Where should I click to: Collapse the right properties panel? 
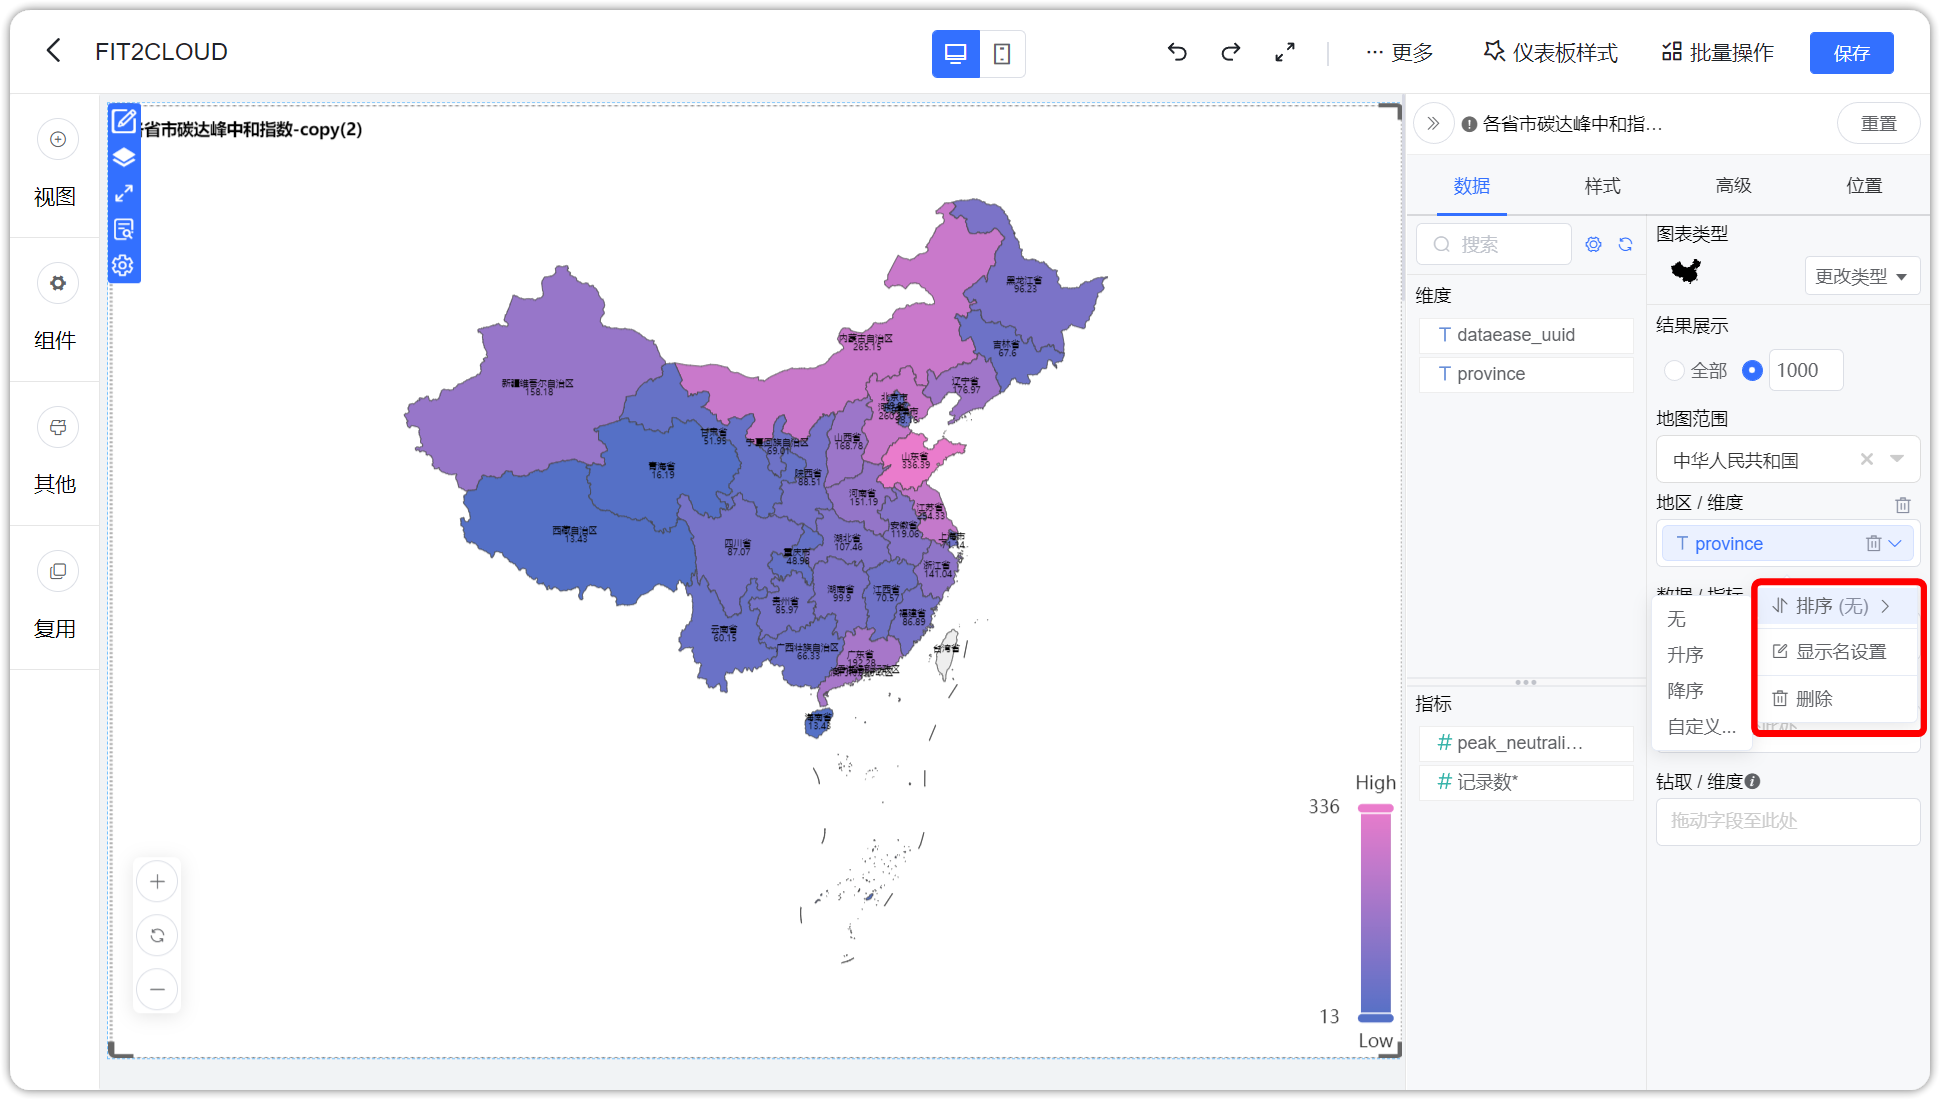(x=1433, y=124)
